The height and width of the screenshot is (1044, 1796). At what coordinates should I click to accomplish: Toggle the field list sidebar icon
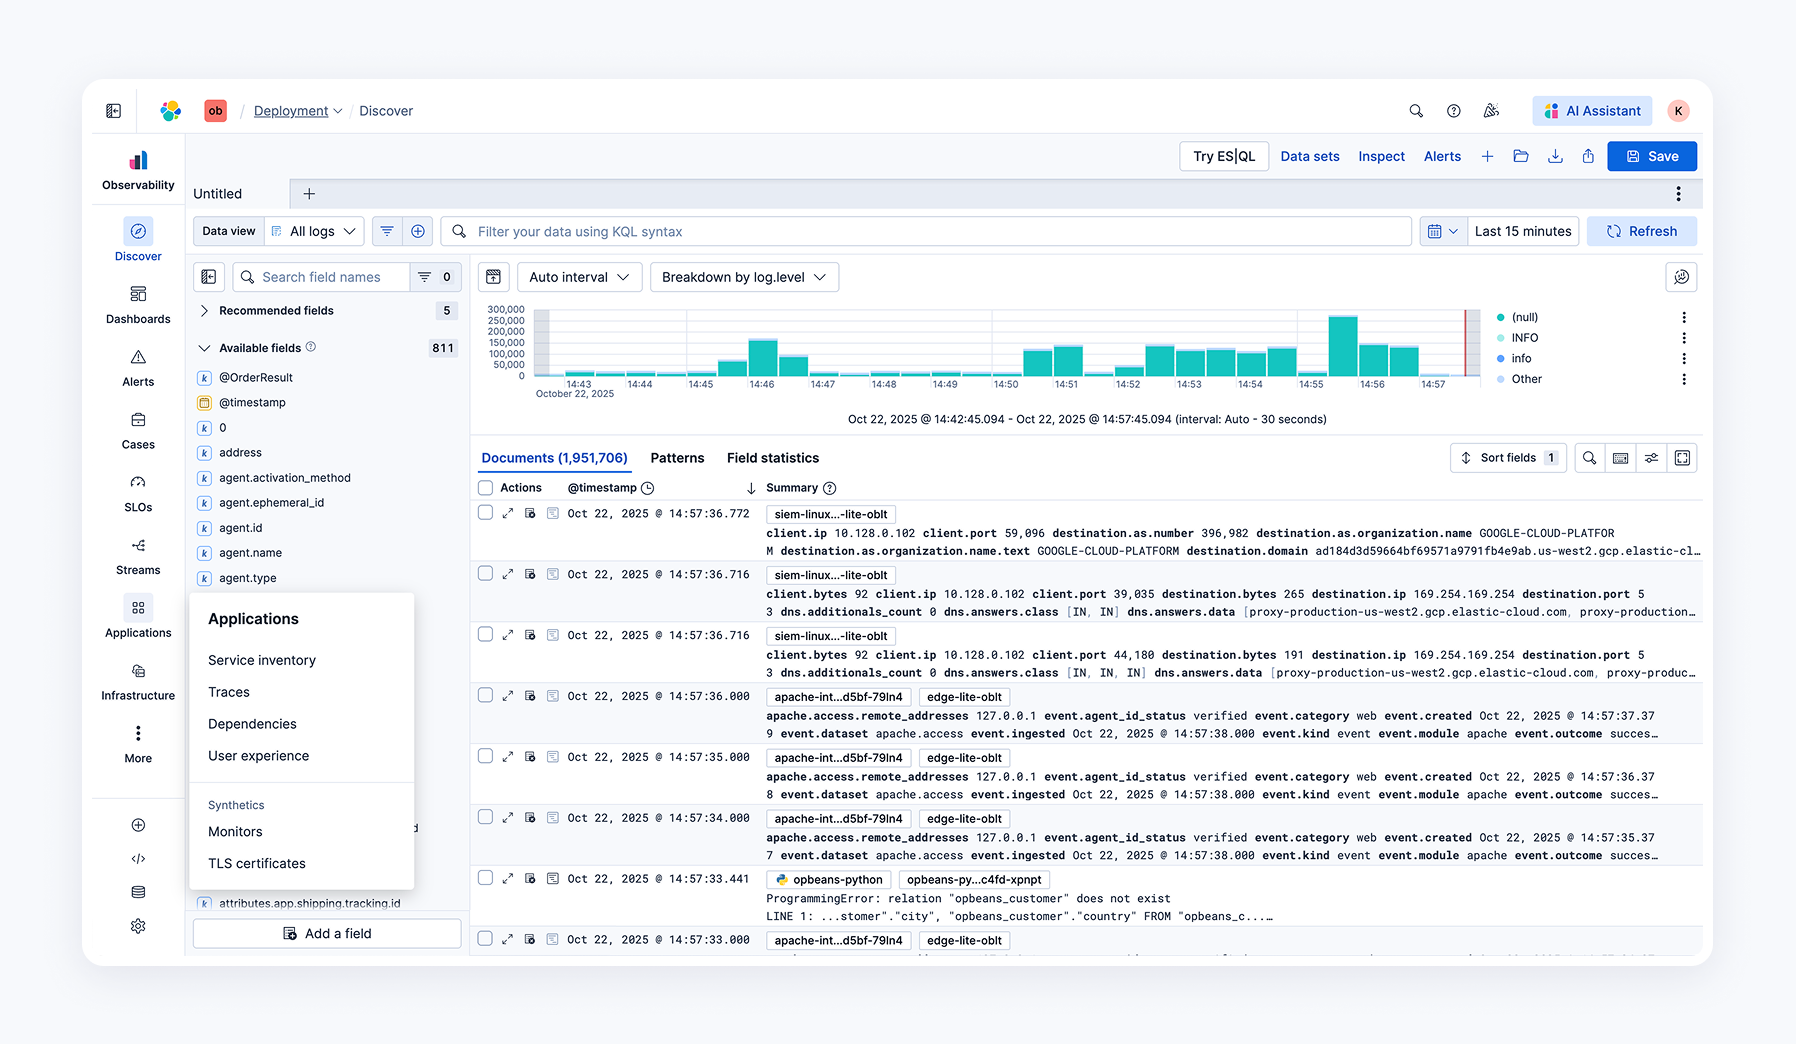[x=209, y=277]
